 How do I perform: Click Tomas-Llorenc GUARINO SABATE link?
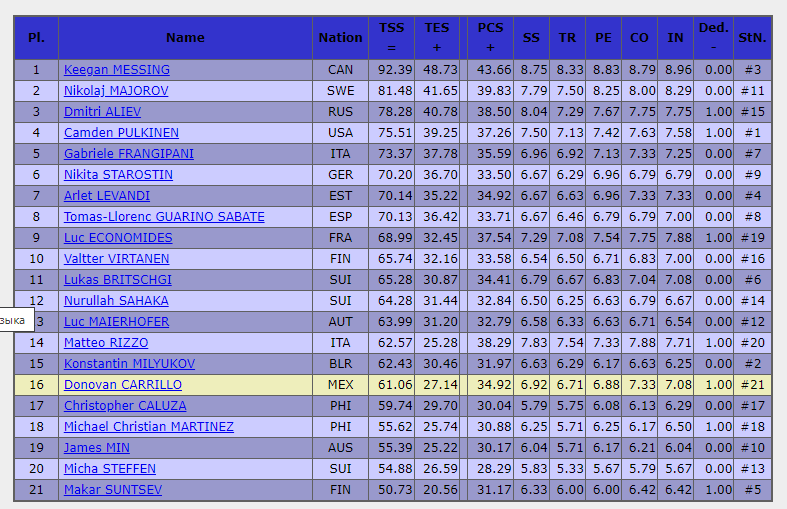164,217
